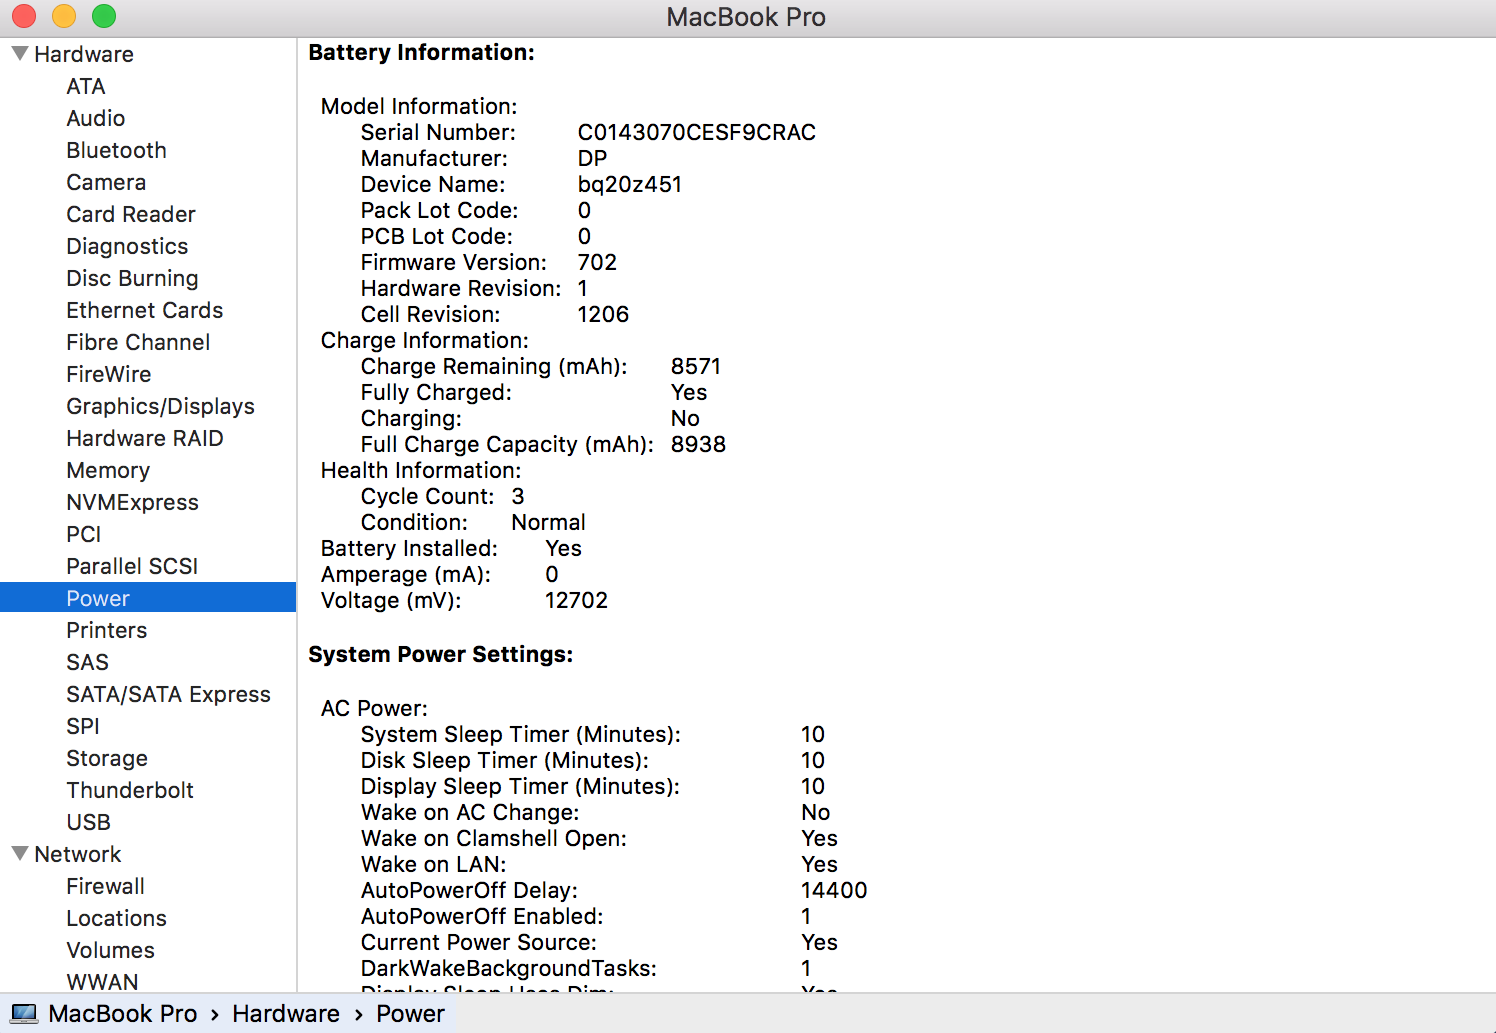This screenshot has height=1033, width=1496.
Task: Select the highlighted Power entry
Action: [148, 598]
